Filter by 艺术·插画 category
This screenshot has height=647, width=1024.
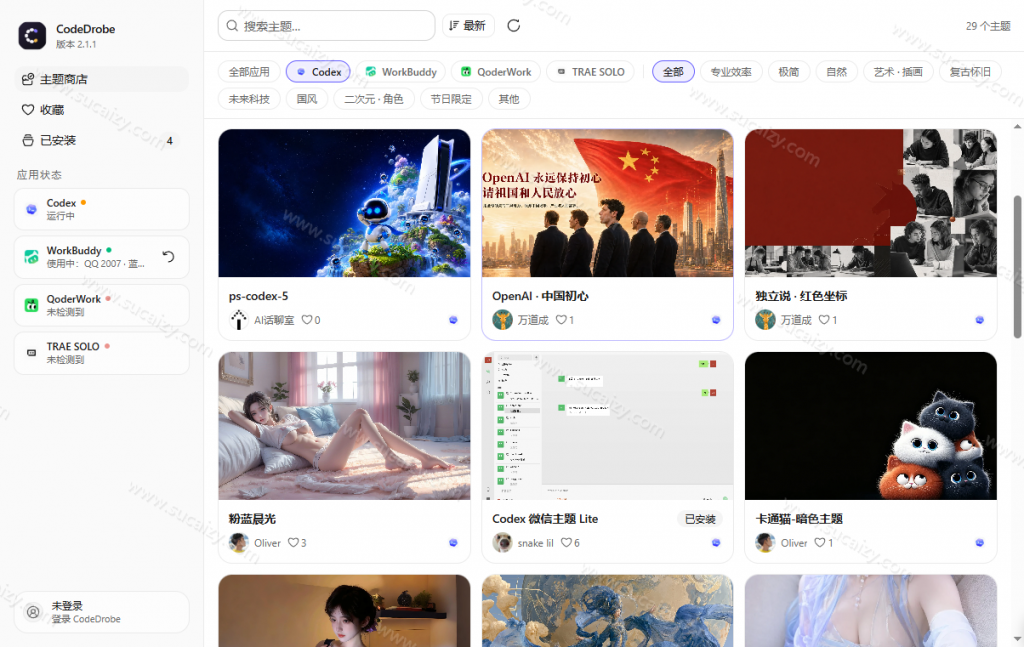pos(898,72)
